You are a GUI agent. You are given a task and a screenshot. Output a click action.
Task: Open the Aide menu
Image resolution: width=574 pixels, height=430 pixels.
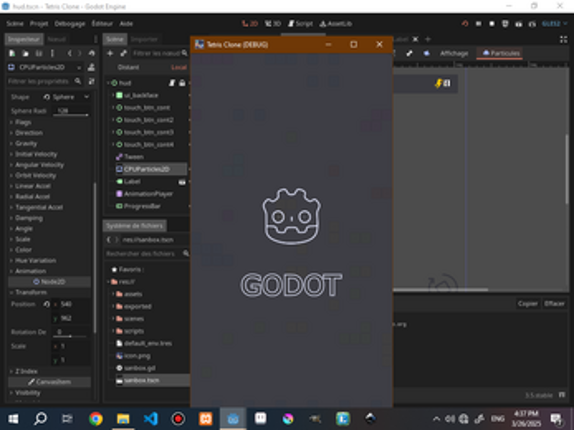126,24
